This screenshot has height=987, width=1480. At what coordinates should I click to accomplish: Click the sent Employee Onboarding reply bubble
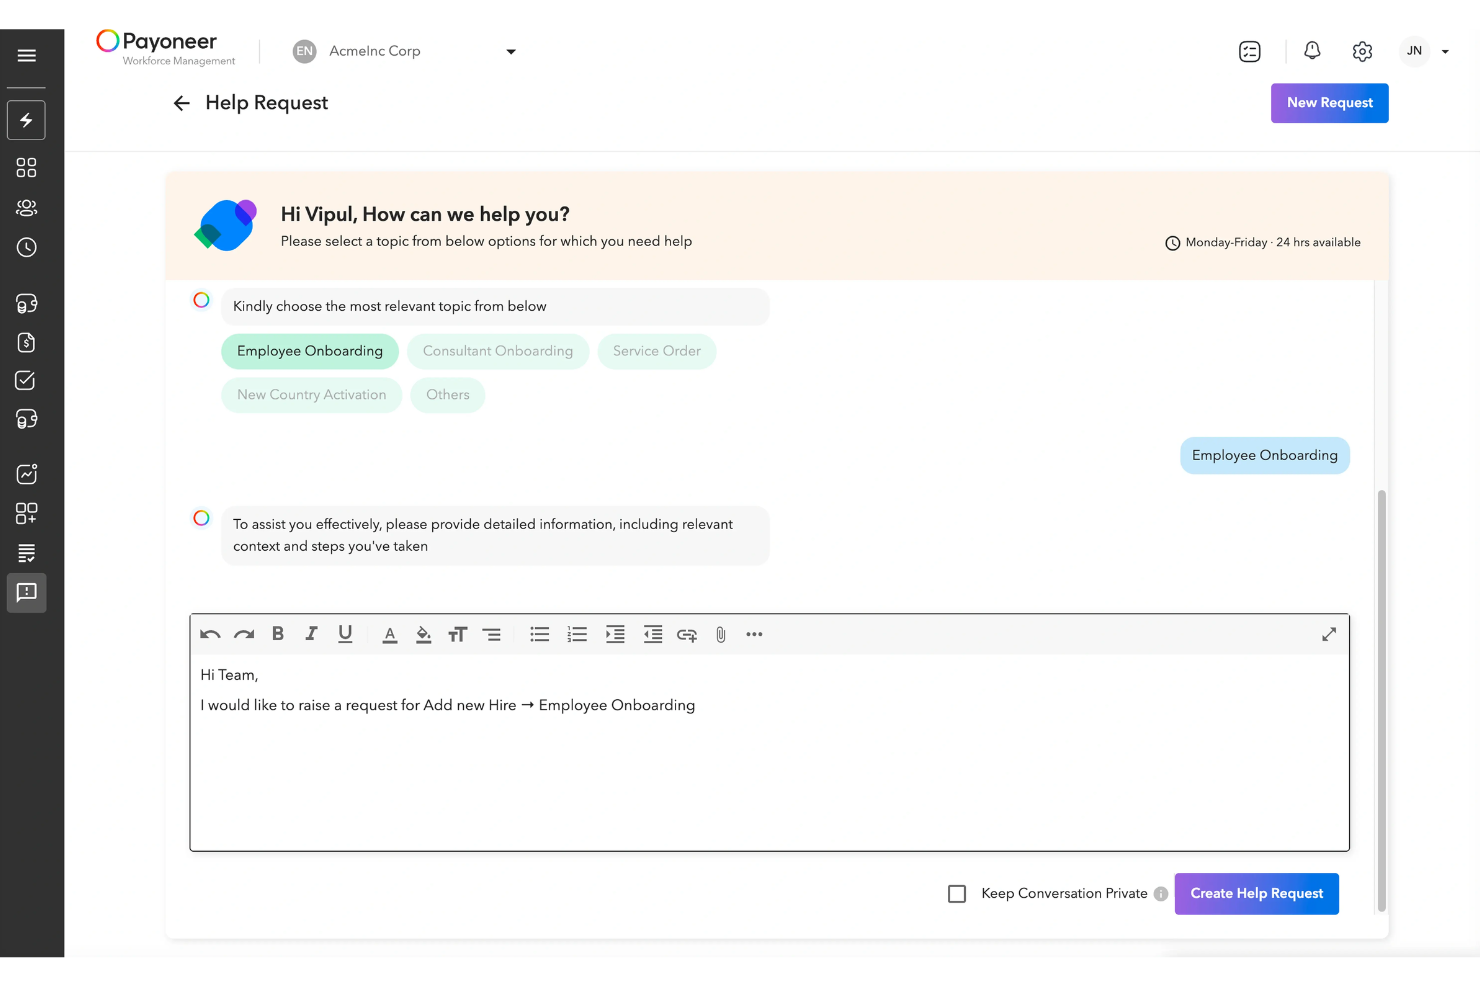pyautogui.click(x=1265, y=455)
